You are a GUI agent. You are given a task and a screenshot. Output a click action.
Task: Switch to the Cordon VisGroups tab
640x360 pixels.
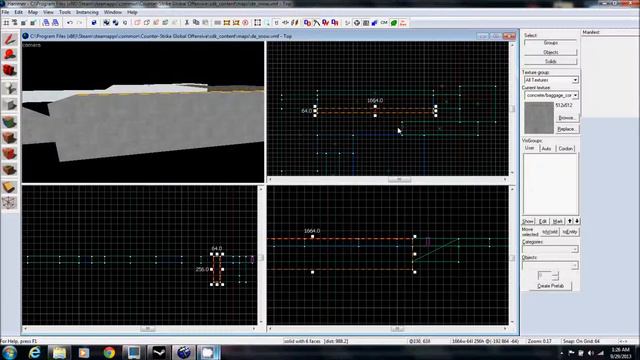click(566, 149)
